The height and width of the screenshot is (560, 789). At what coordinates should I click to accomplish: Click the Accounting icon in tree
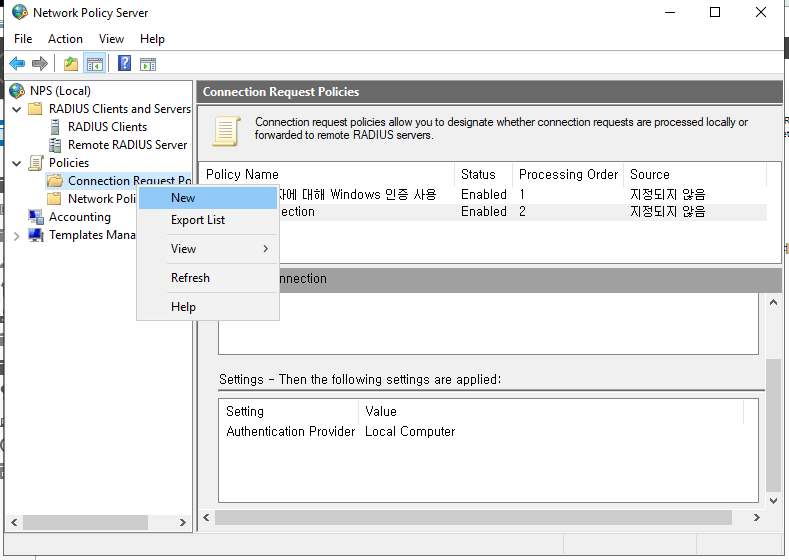point(36,217)
